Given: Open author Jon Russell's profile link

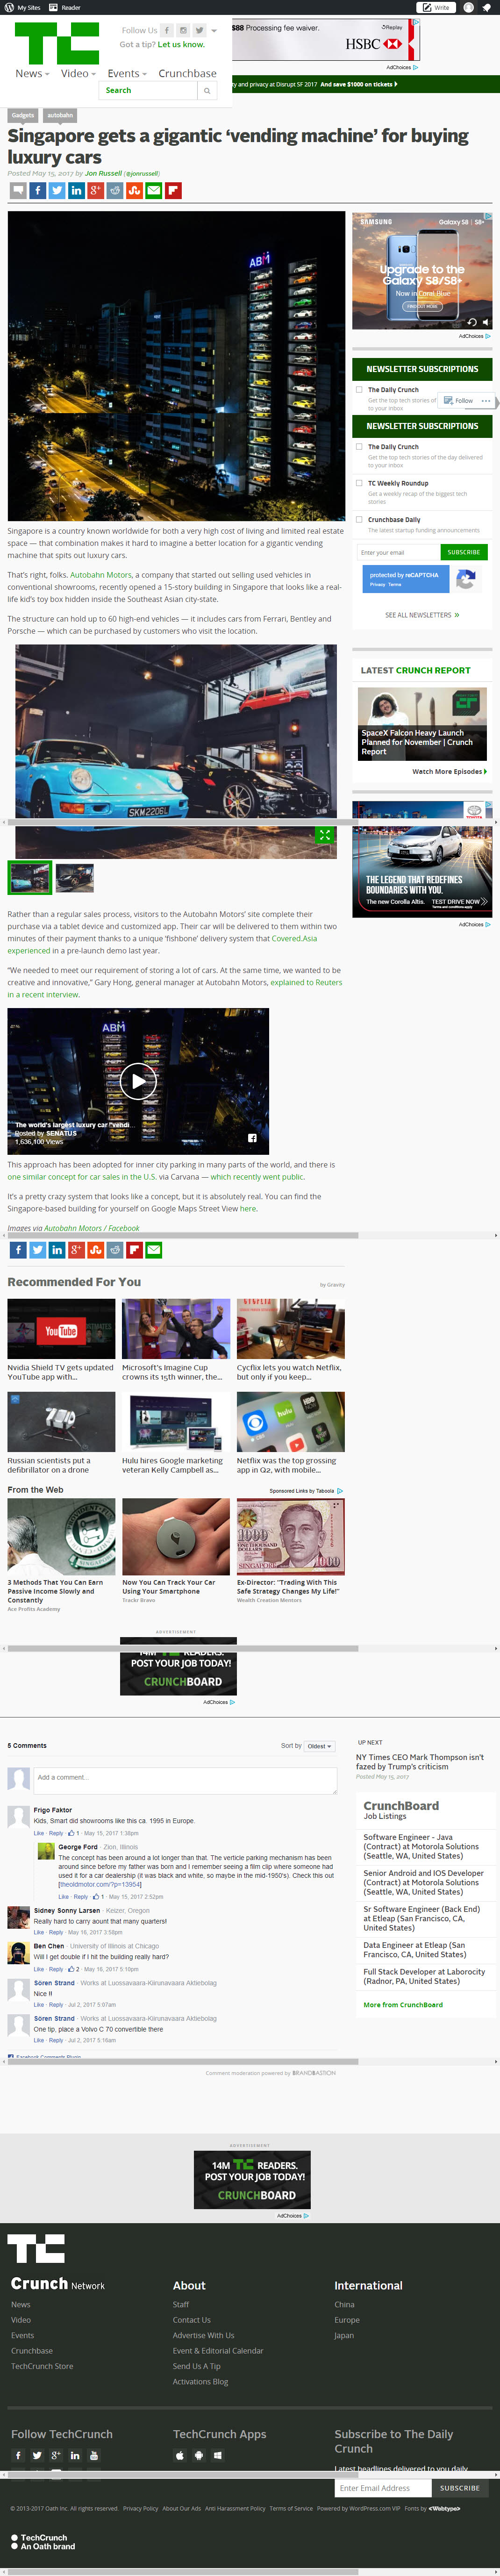Looking at the screenshot, I should click(103, 173).
